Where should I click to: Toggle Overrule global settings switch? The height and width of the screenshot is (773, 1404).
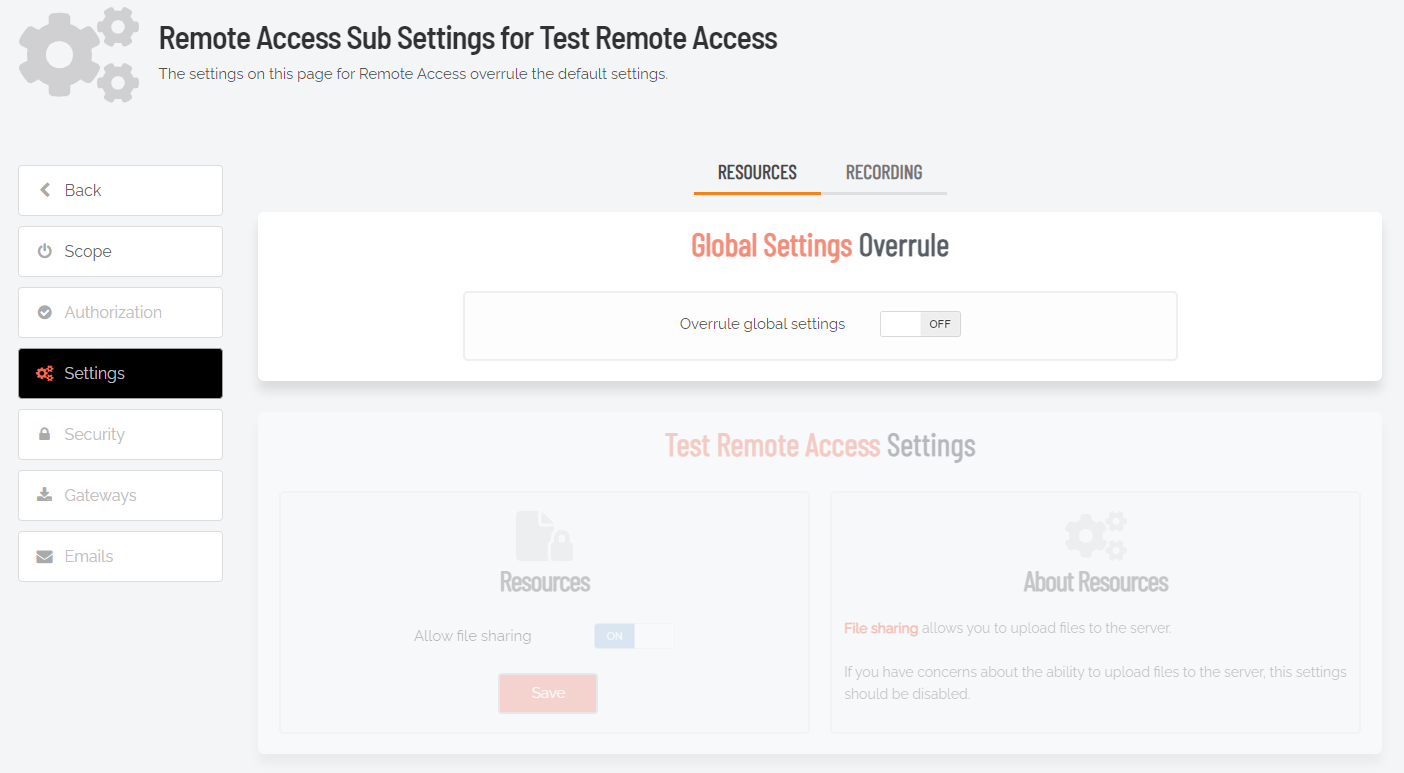tap(920, 324)
